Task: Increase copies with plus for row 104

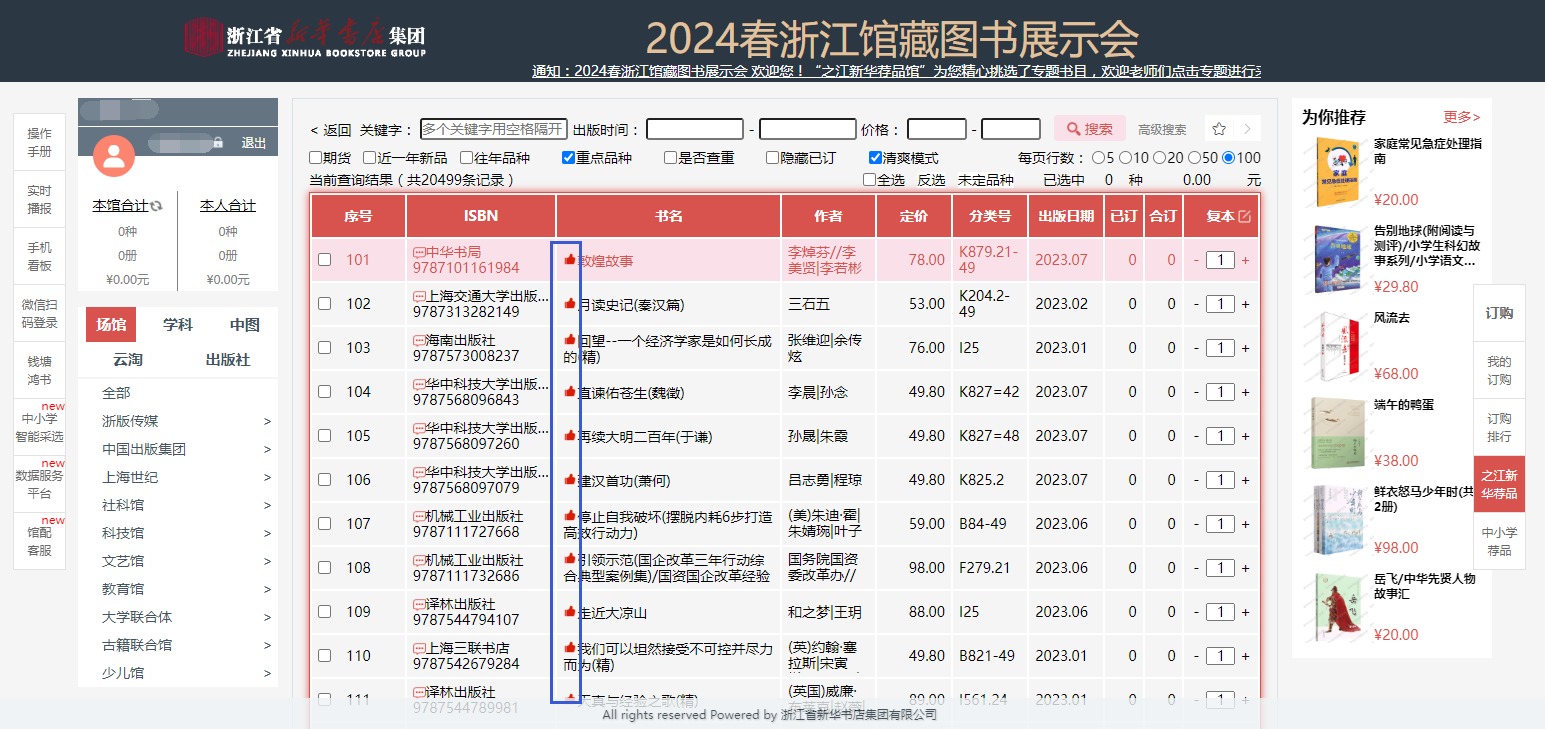Action: click(1245, 392)
